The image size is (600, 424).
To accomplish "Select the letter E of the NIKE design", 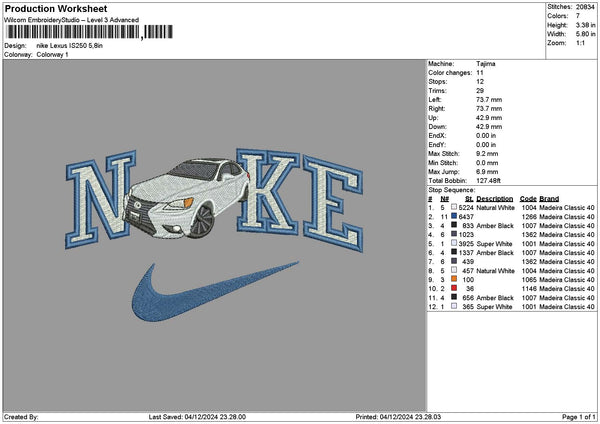I will (333, 204).
